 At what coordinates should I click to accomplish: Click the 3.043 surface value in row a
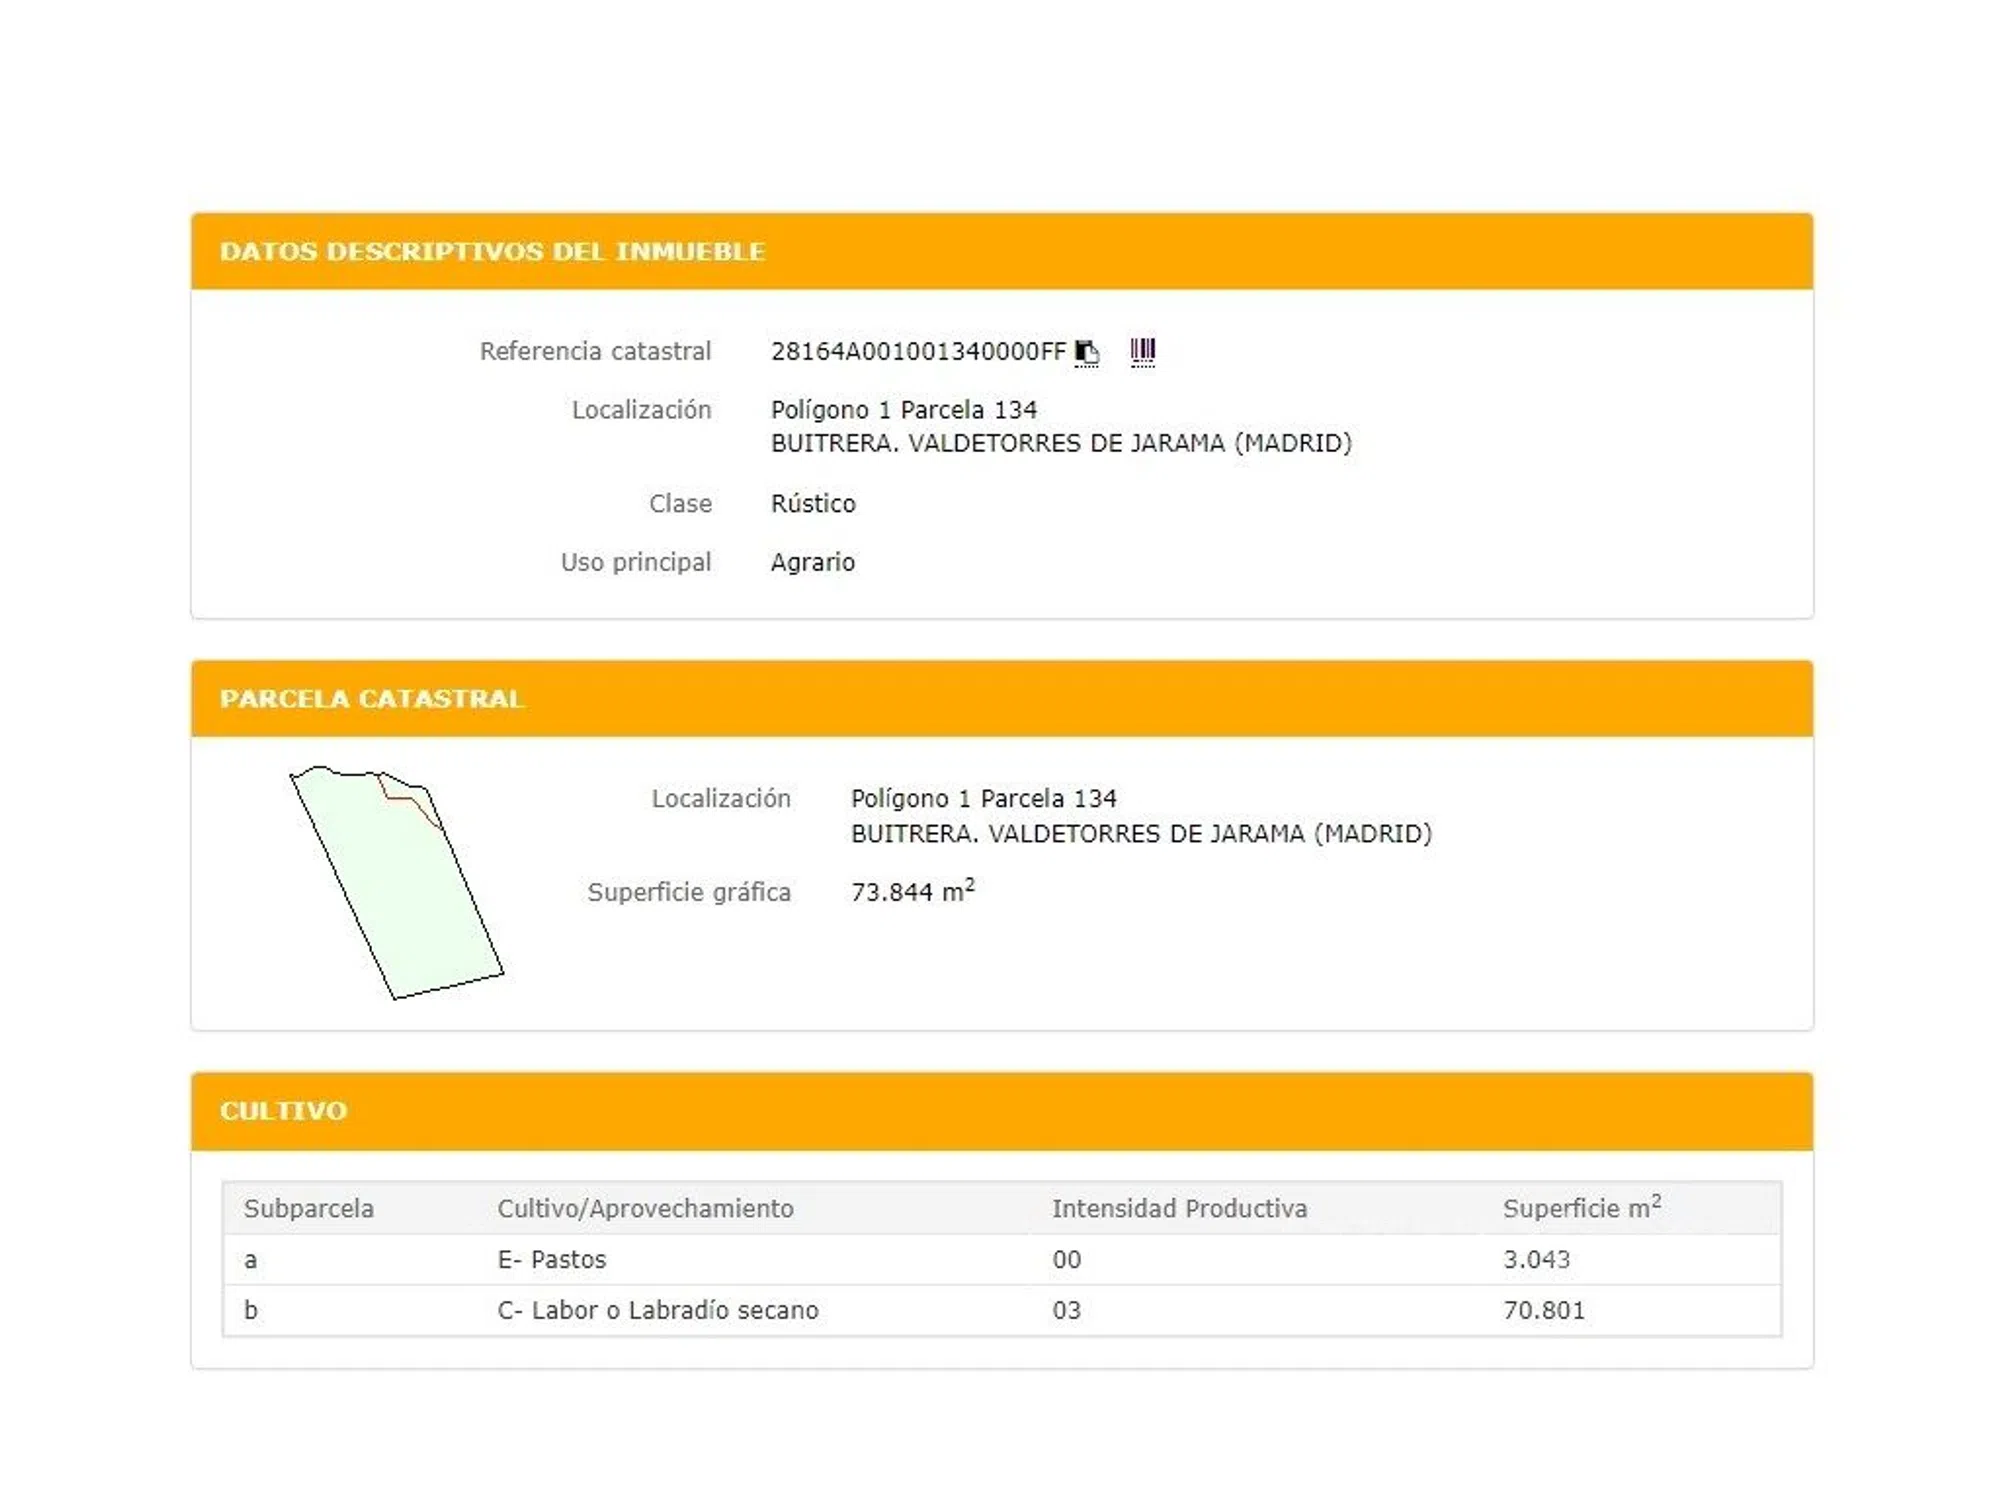1536,1259
